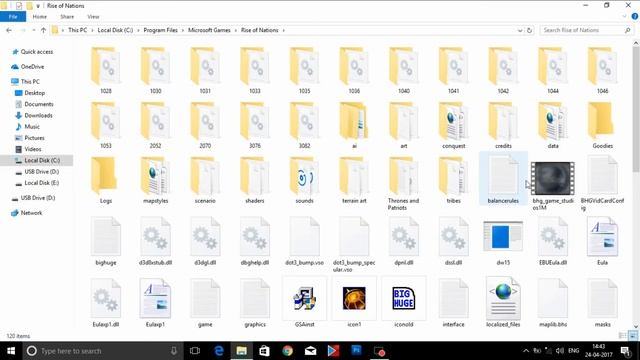Open Explorer help with question mark
This screenshot has height=360, width=640.
tap(635, 17)
